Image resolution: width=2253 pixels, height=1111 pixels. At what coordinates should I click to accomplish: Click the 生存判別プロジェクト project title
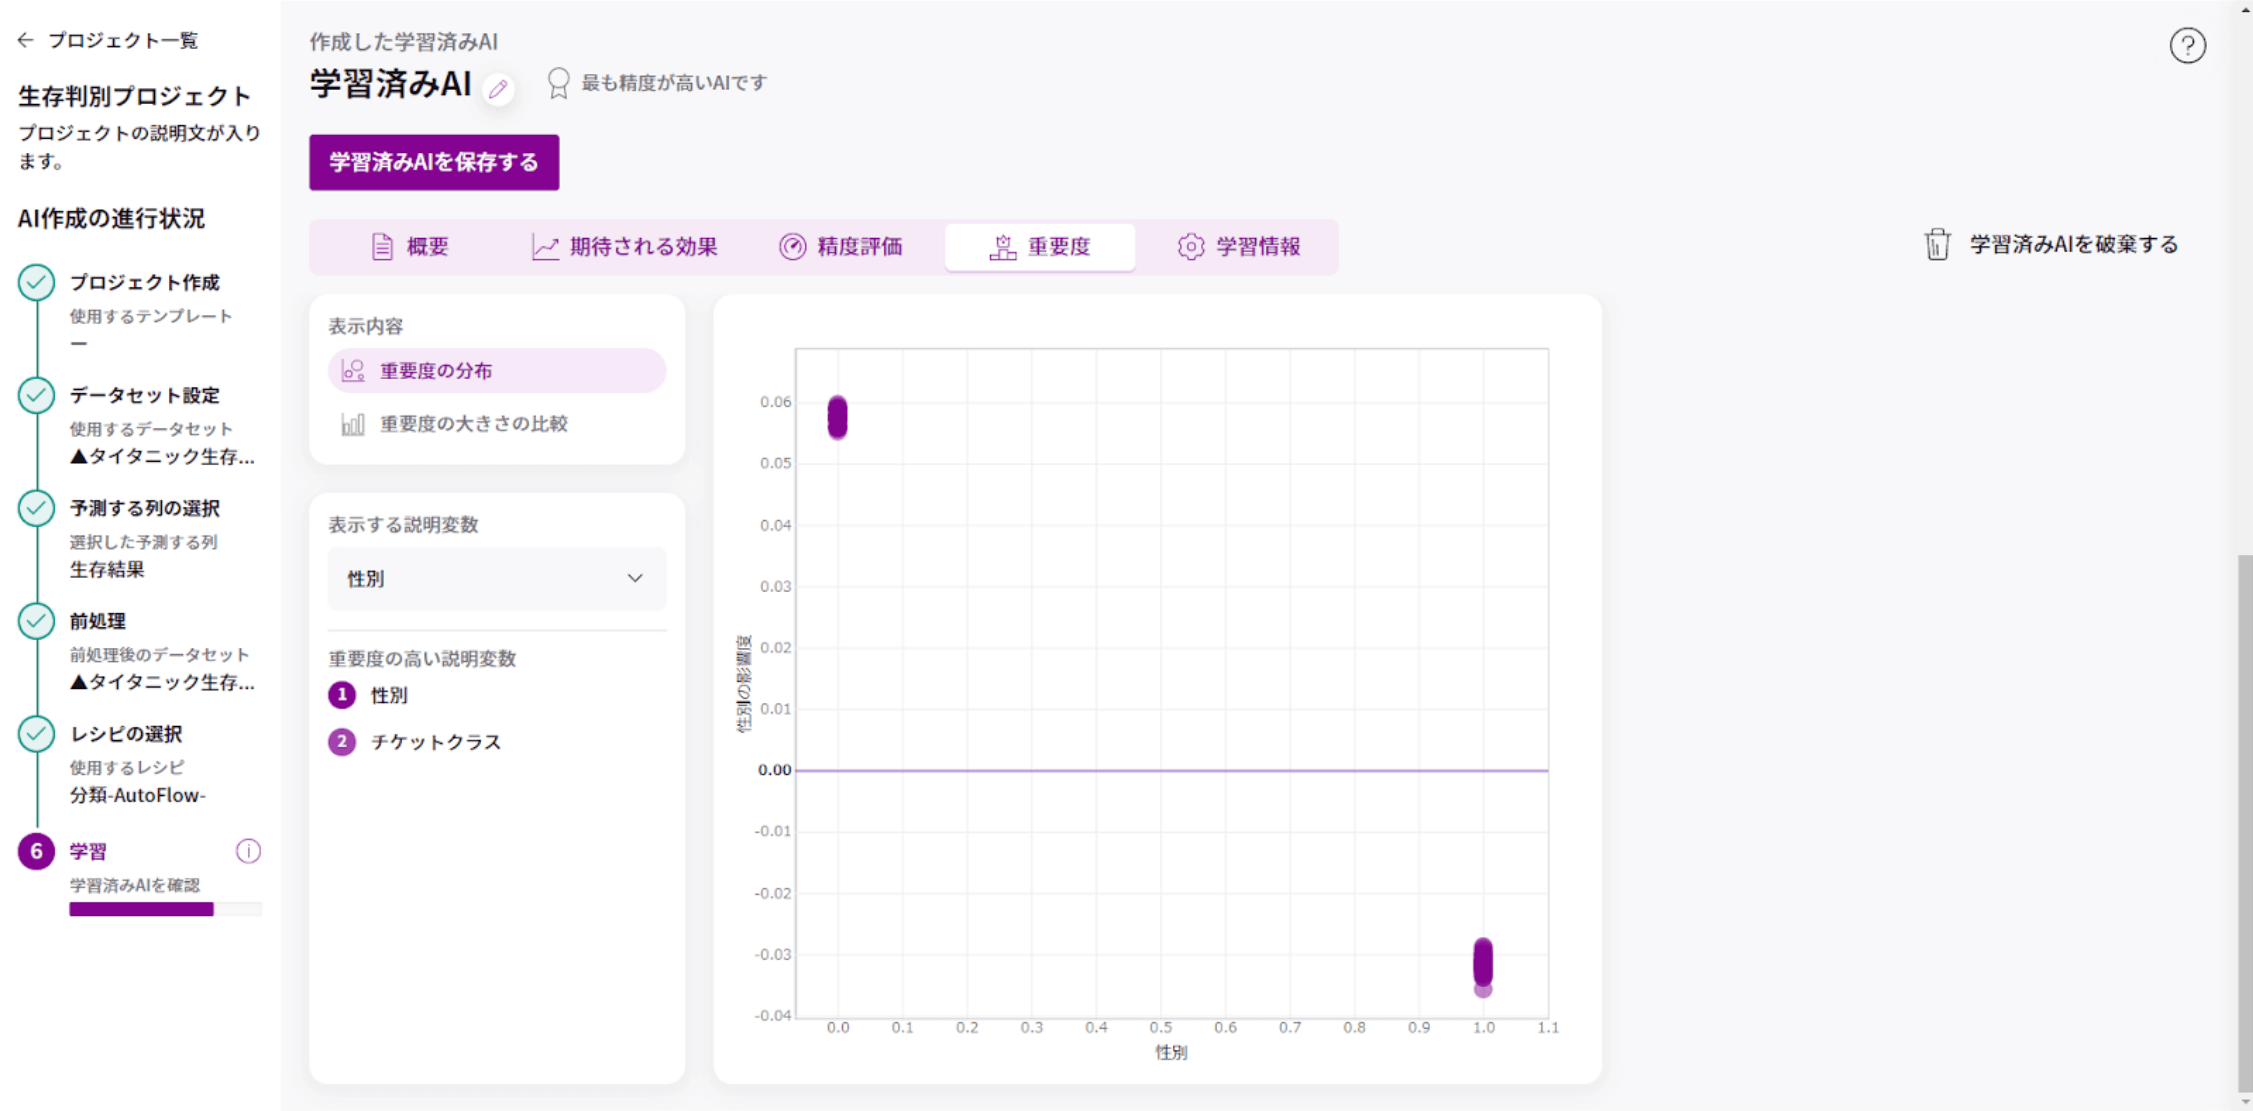pyautogui.click(x=134, y=97)
